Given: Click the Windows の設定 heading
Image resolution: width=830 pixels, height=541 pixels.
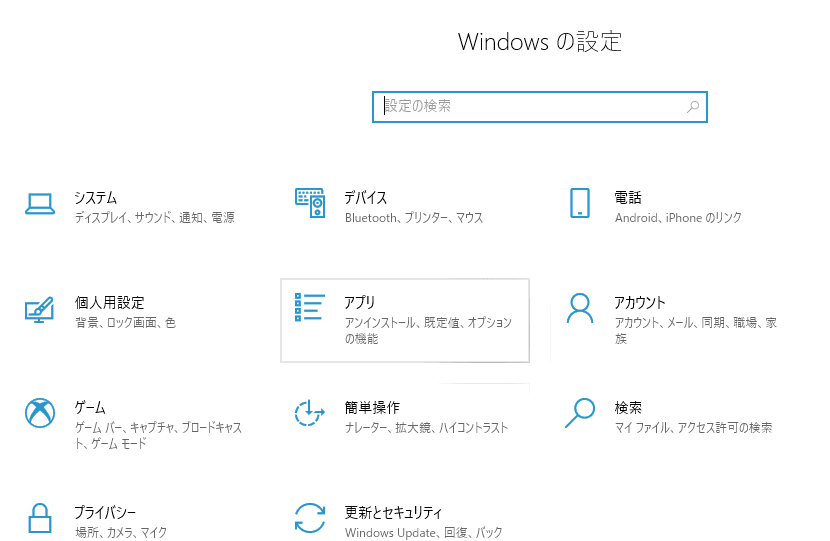Looking at the screenshot, I should click(540, 42).
